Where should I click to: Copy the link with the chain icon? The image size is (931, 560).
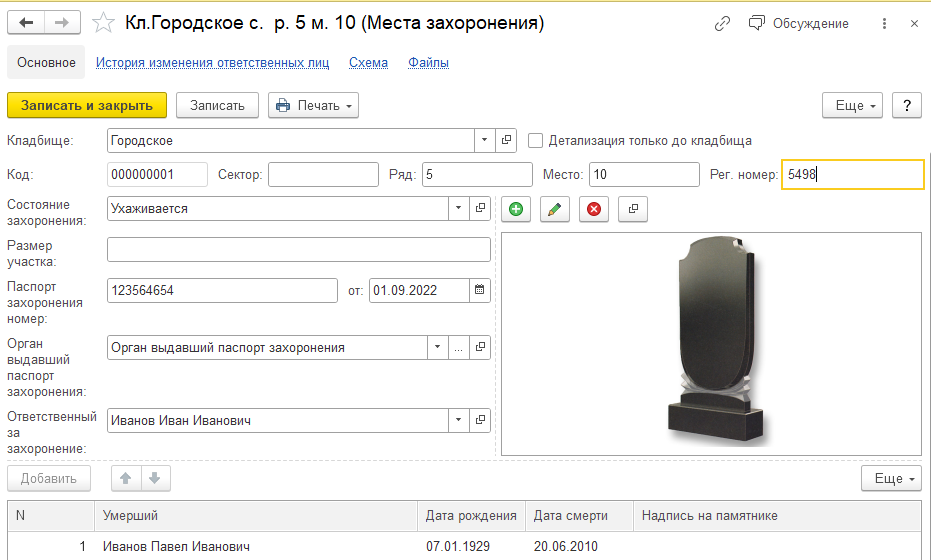(722, 24)
